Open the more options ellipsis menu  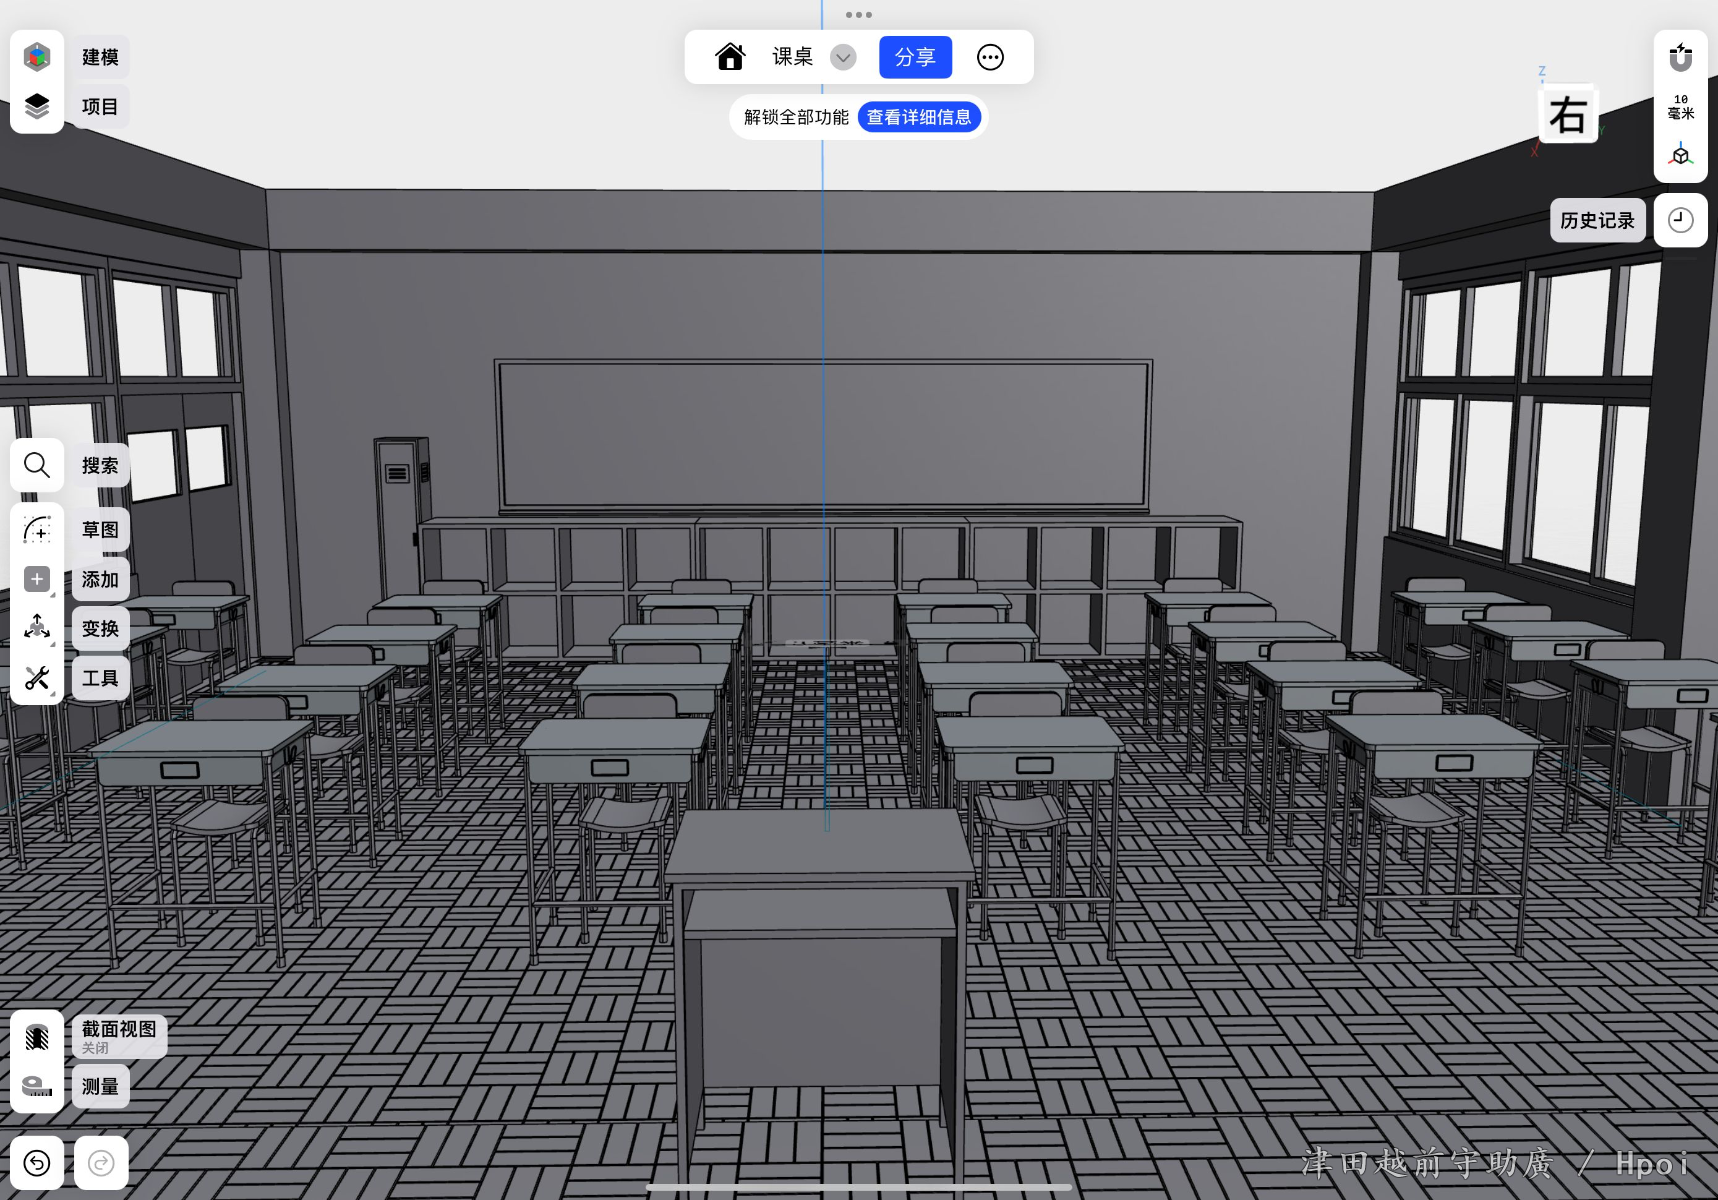pos(990,57)
